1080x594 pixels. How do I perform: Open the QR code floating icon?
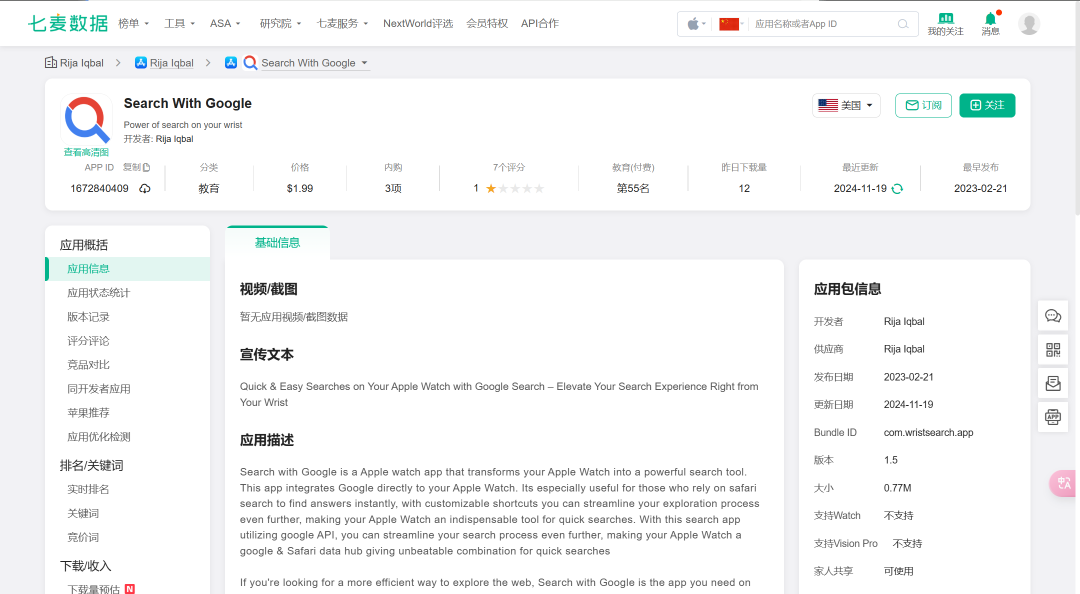pos(1053,349)
